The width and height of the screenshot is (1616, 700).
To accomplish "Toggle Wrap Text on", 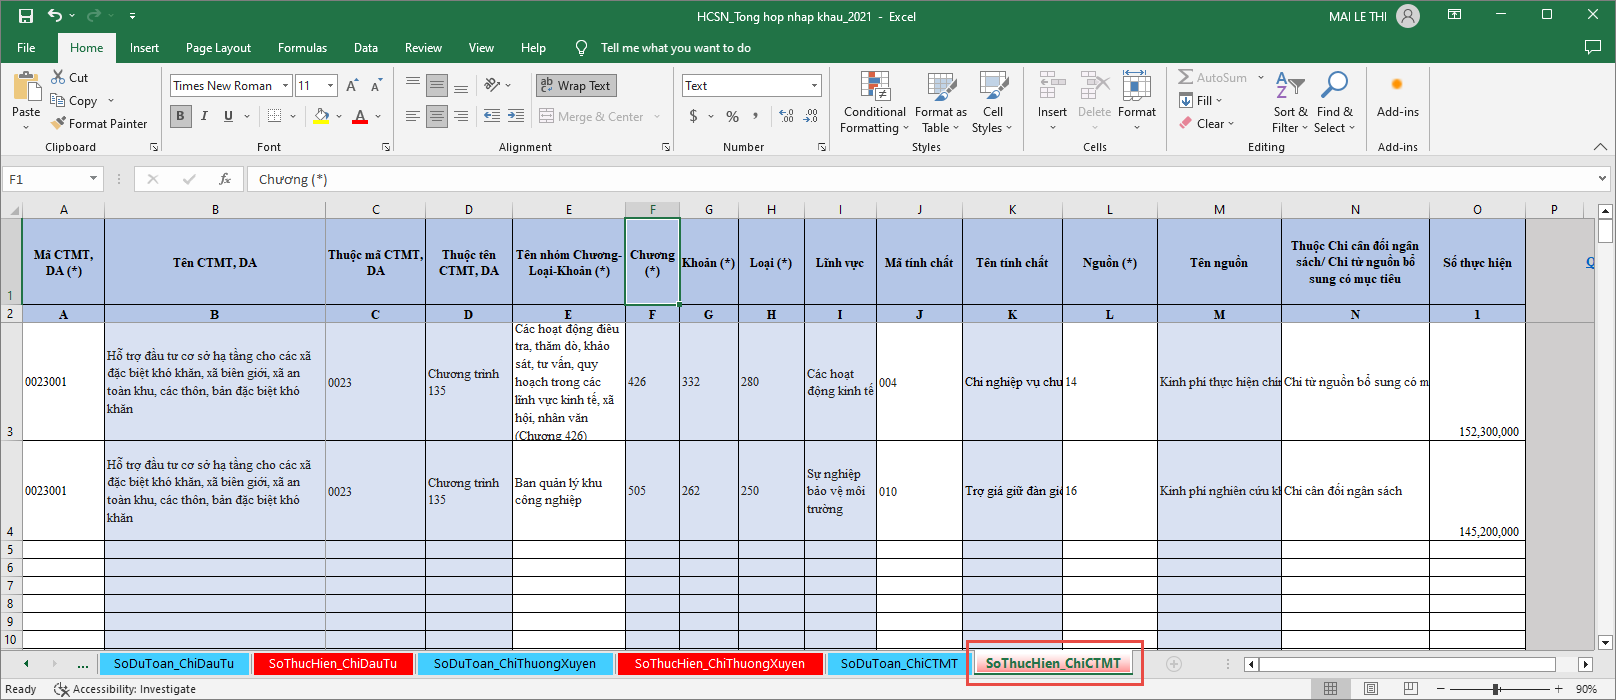I will point(576,86).
